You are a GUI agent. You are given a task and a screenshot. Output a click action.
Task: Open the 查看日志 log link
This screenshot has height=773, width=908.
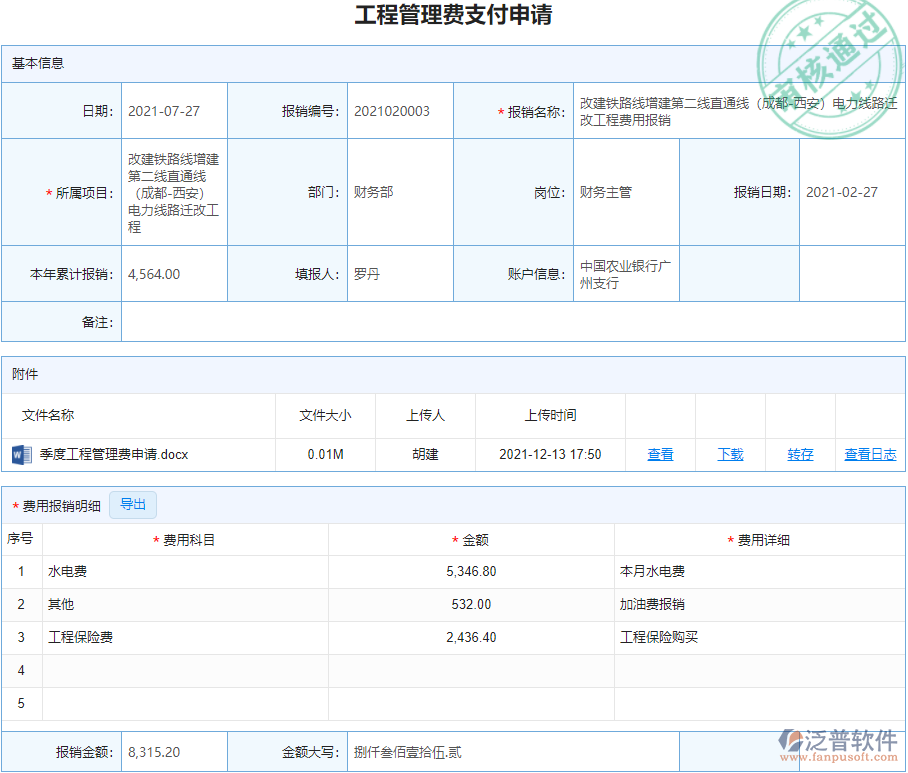[869, 454]
